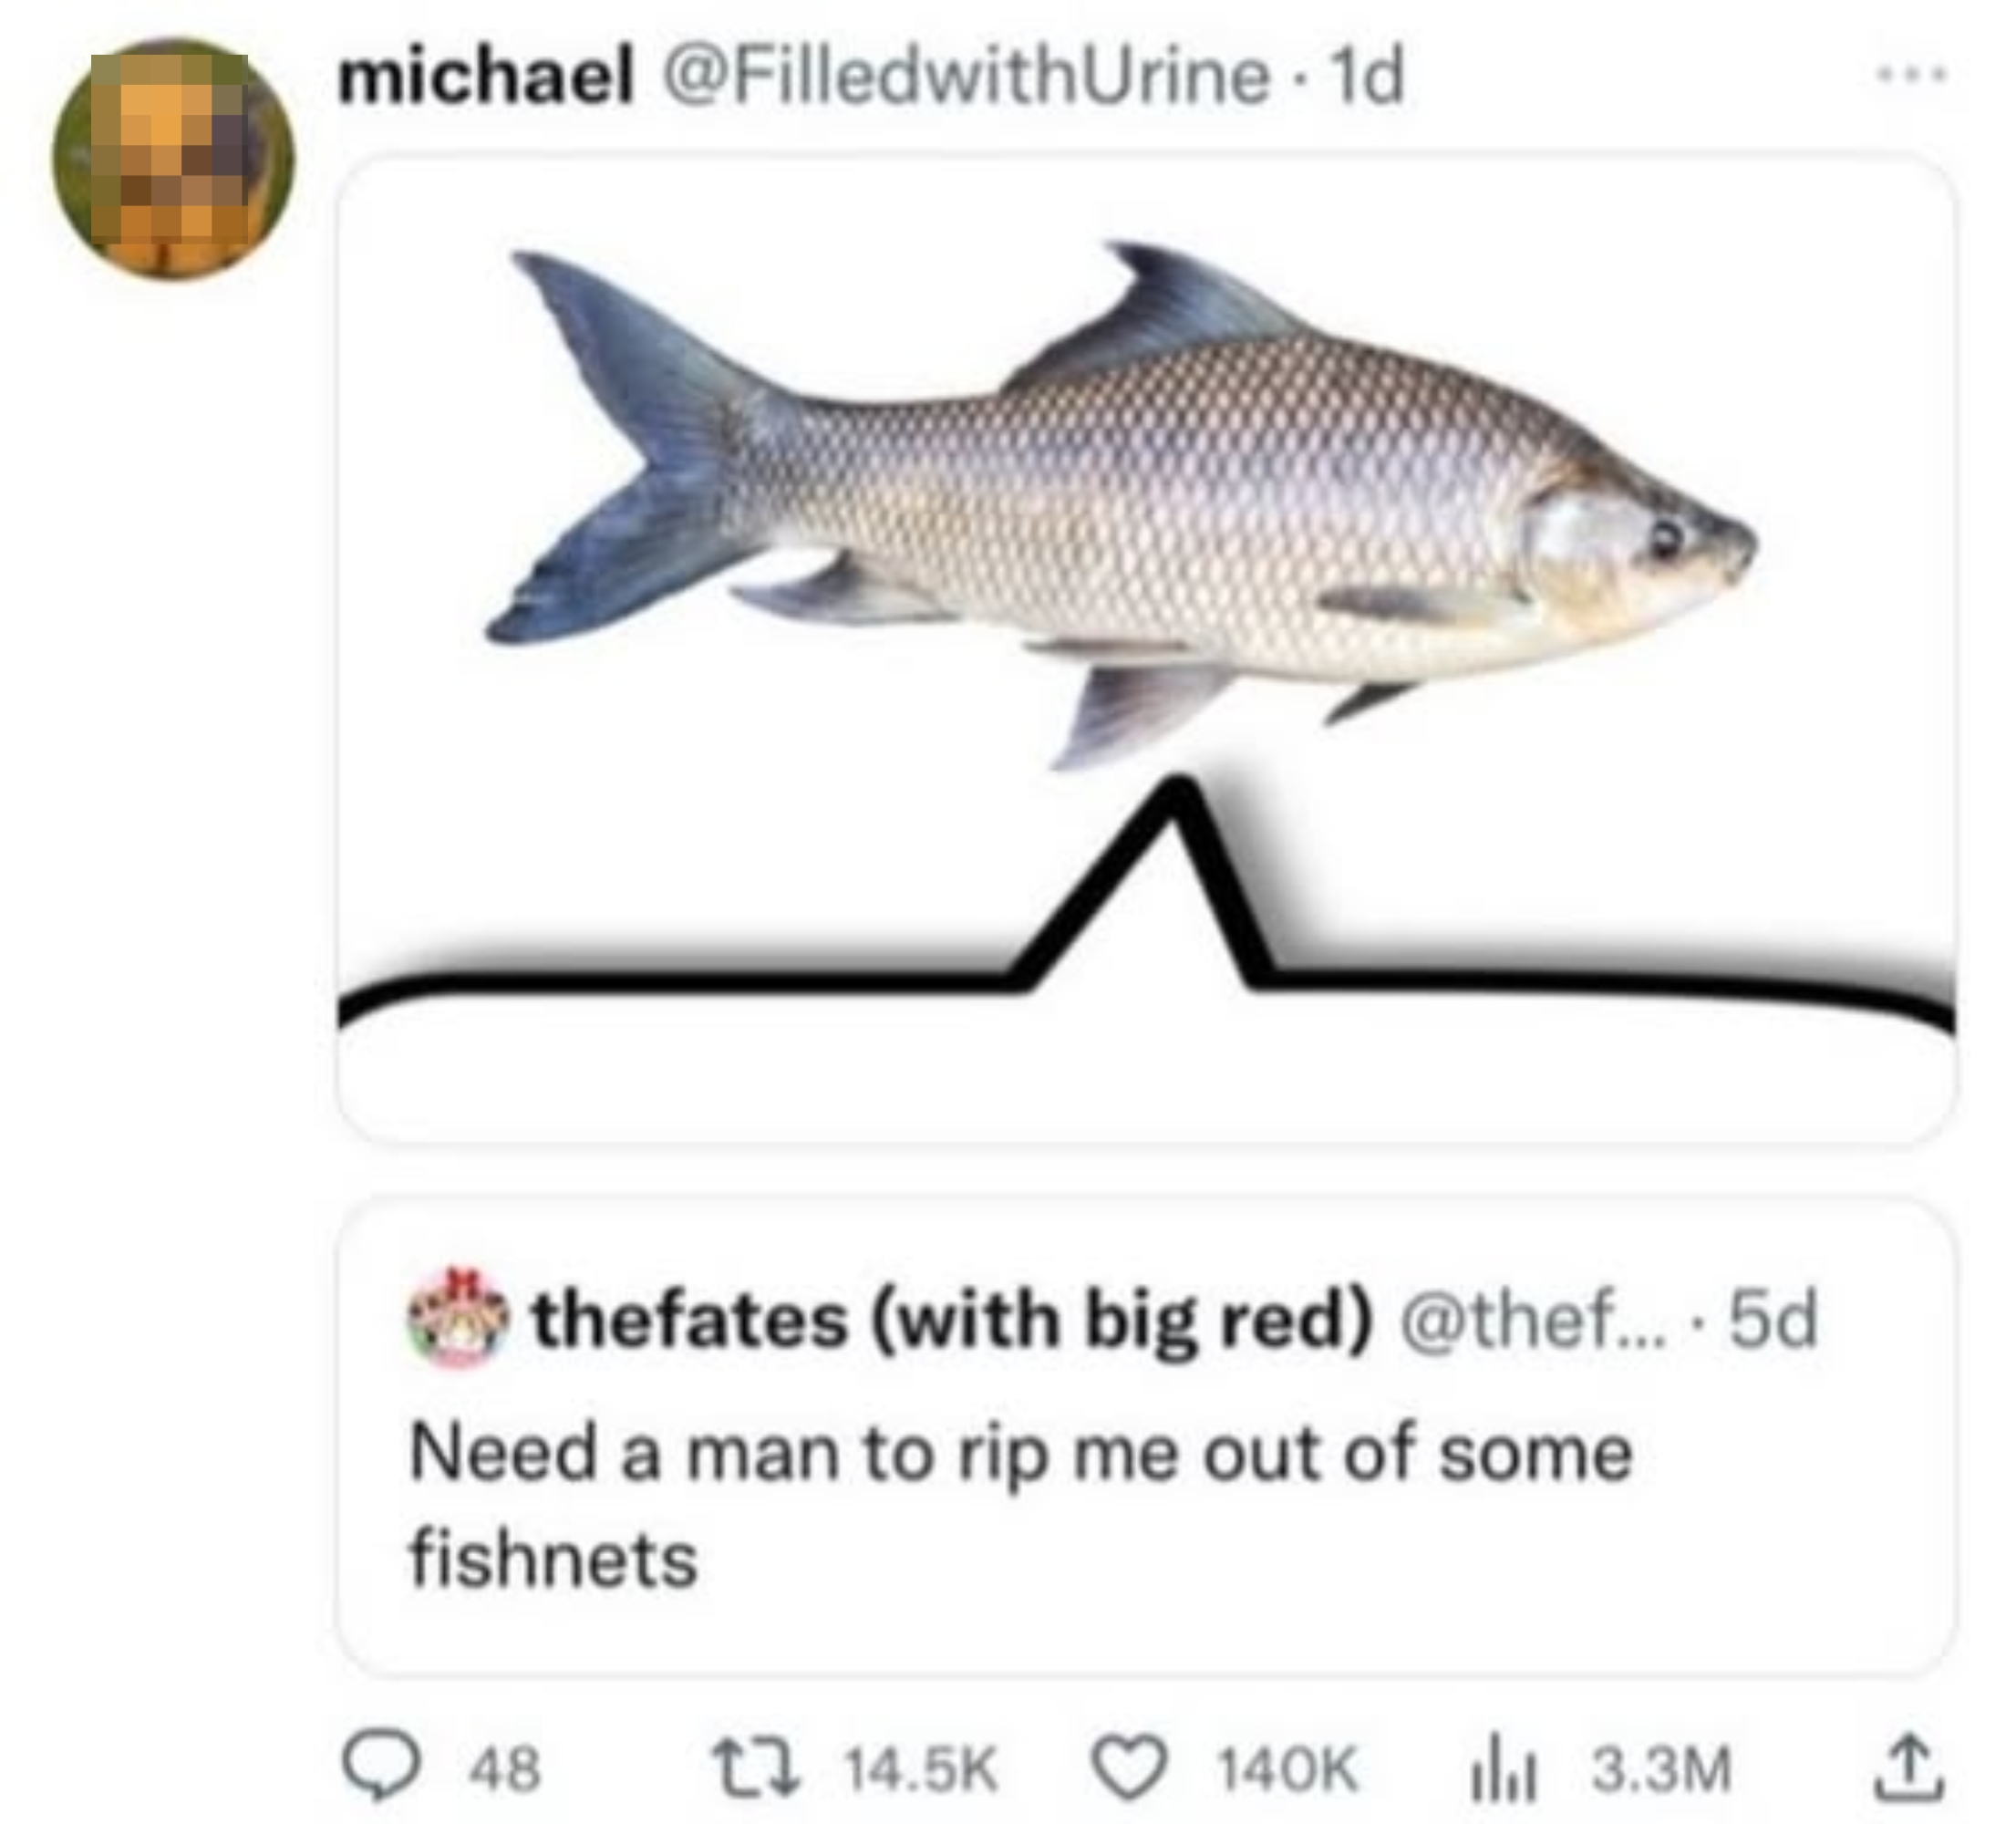The width and height of the screenshot is (2016, 1824).
Task: Click the 3.3M views count
Action: coord(1661,1770)
